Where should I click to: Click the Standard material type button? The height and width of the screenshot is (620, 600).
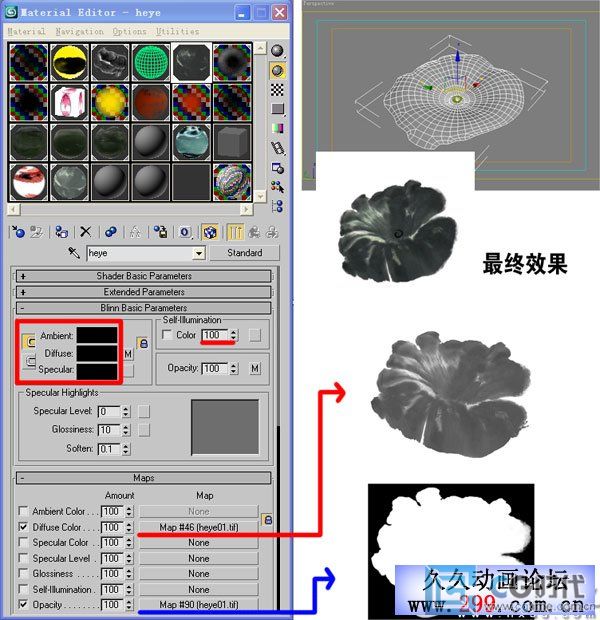[244, 254]
